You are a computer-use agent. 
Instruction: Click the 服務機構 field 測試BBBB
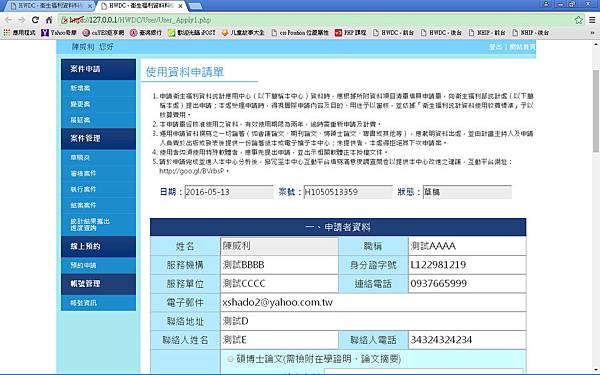click(x=279, y=265)
